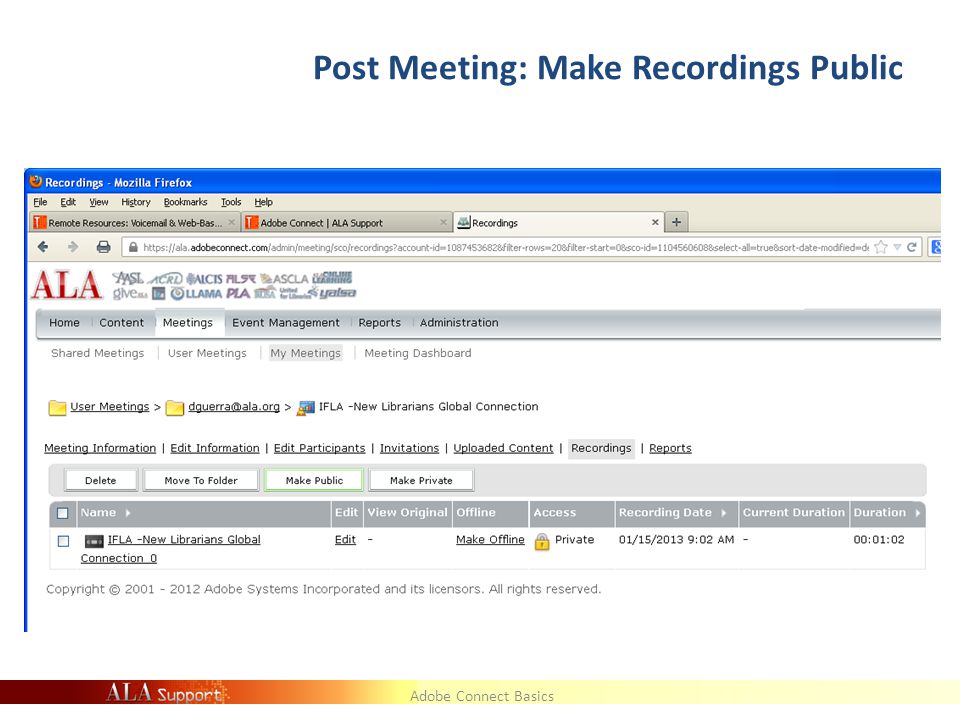Image resolution: width=960 pixels, height=720 pixels.
Task: Close the Remote Resources tab
Action: 231,222
